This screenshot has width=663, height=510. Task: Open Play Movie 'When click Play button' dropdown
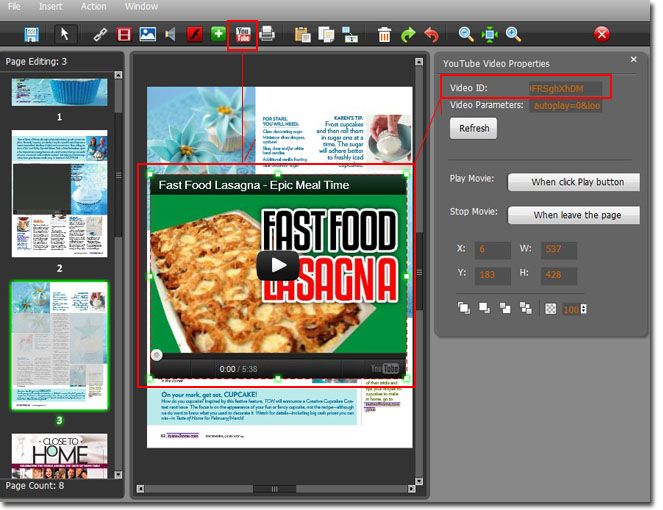574,182
